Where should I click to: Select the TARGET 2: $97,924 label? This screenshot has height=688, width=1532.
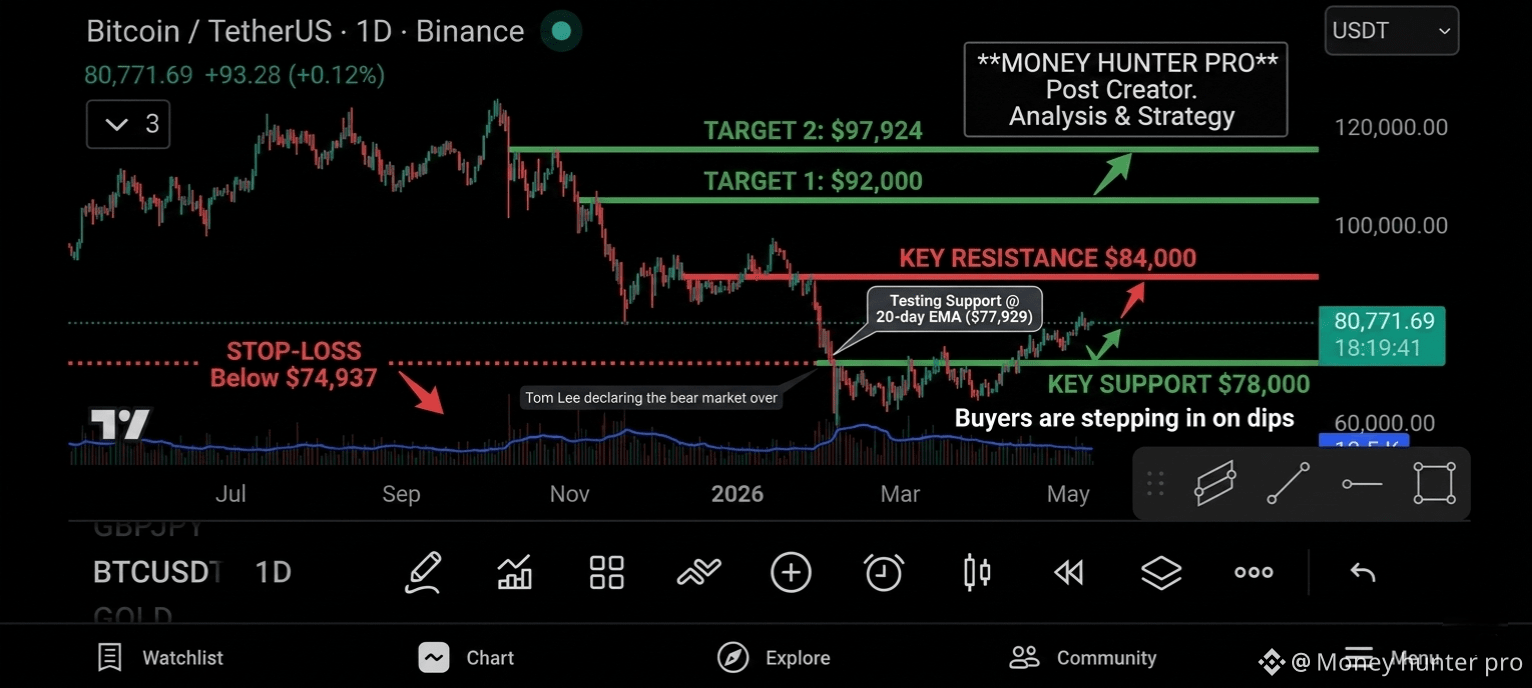(813, 131)
